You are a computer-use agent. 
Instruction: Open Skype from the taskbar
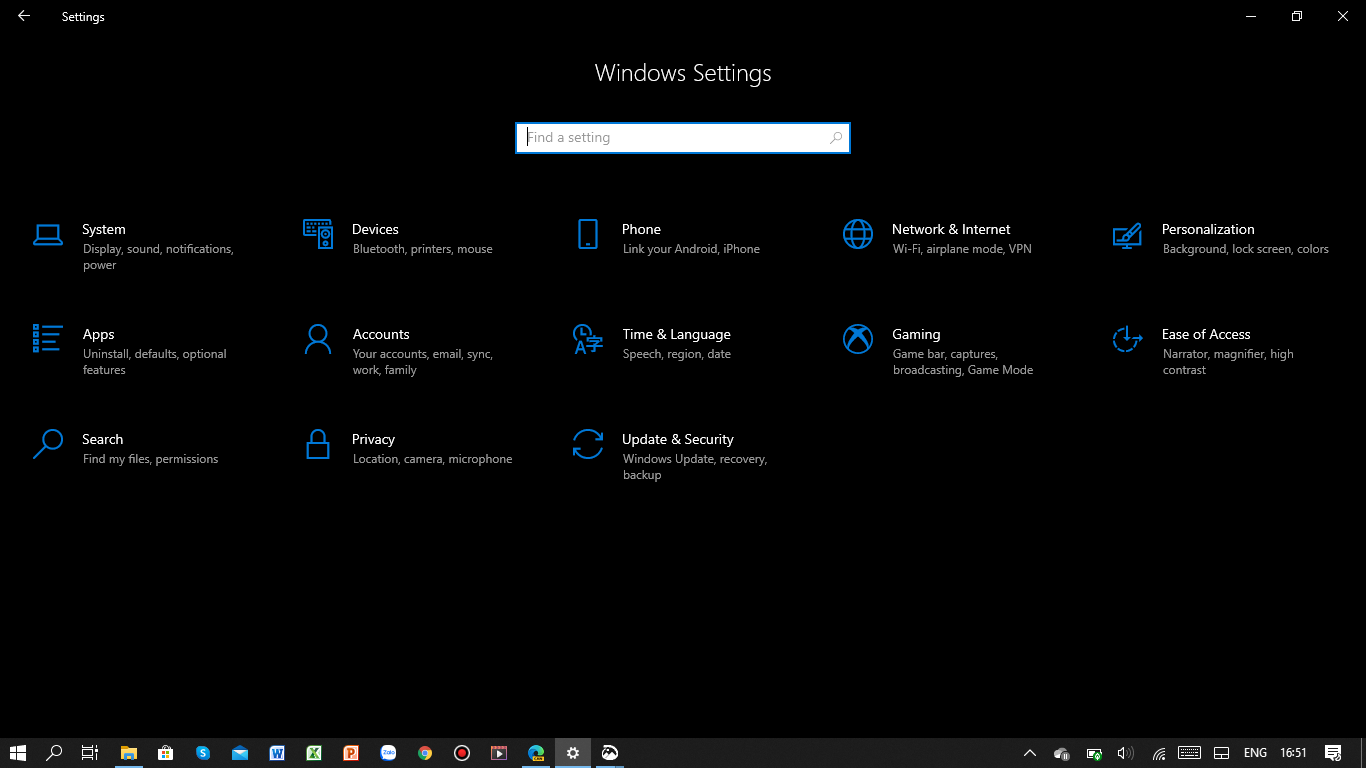[203, 753]
